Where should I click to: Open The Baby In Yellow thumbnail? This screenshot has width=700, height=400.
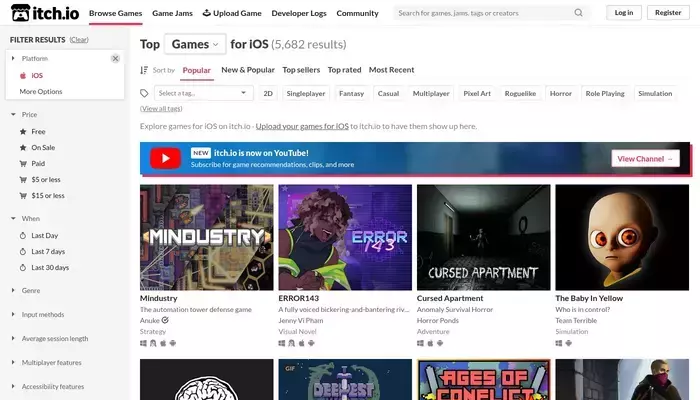point(622,238)
